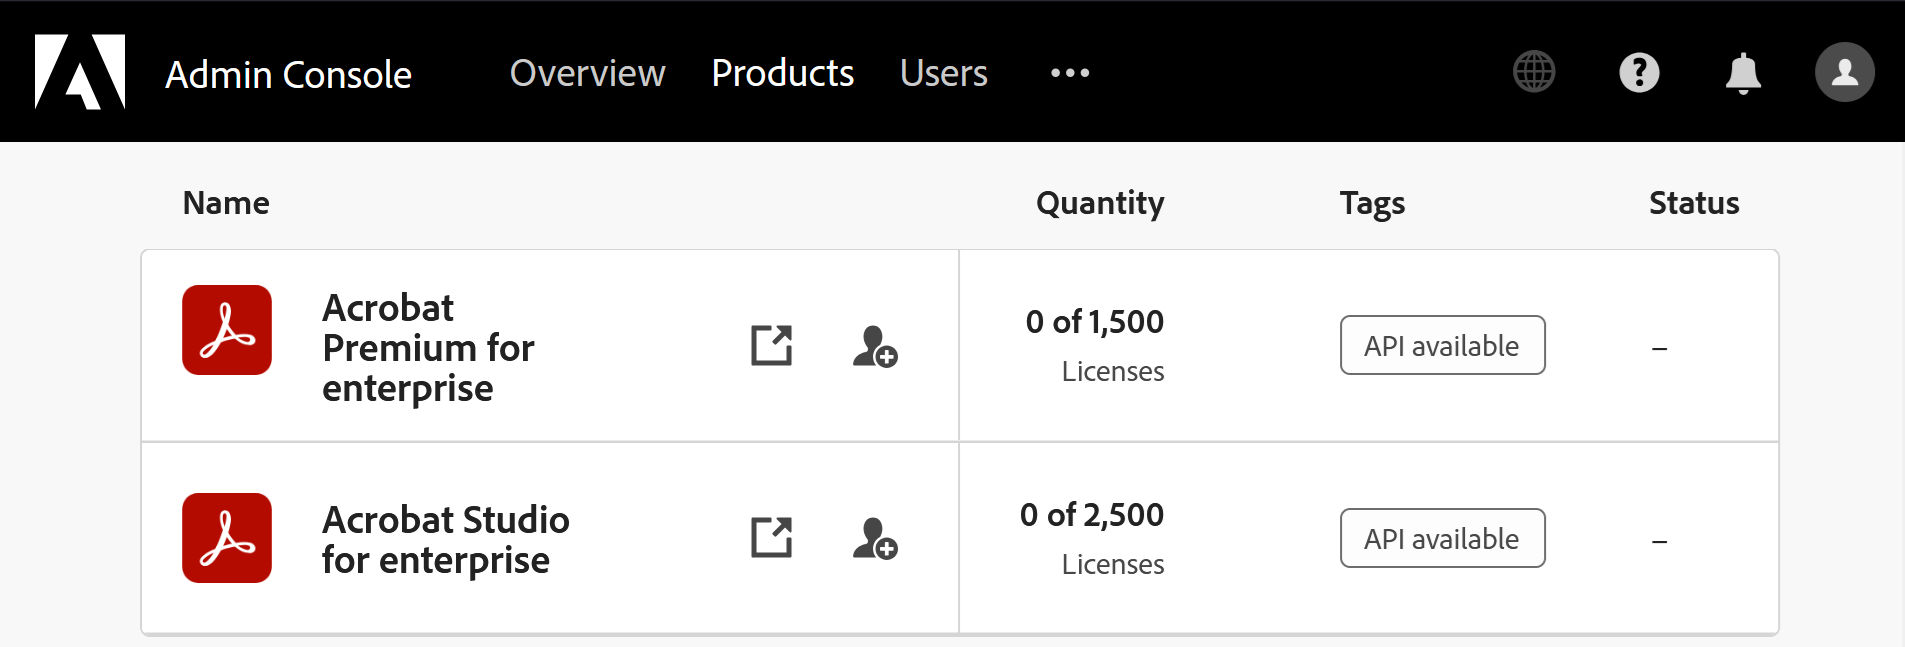Open the language globe icon

[x=1534, y=72]
